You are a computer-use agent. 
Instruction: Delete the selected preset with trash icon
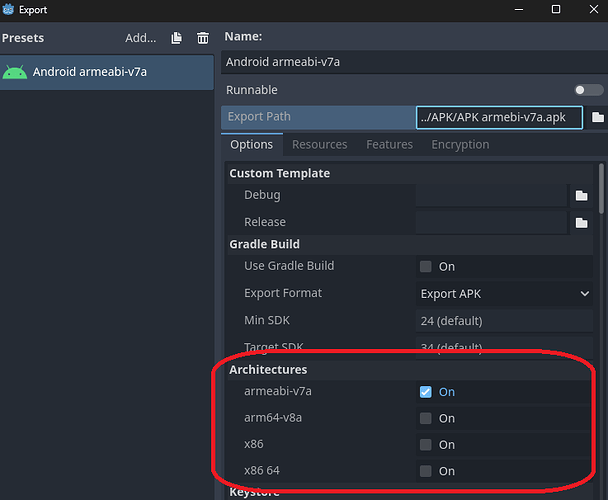(203, 38)
